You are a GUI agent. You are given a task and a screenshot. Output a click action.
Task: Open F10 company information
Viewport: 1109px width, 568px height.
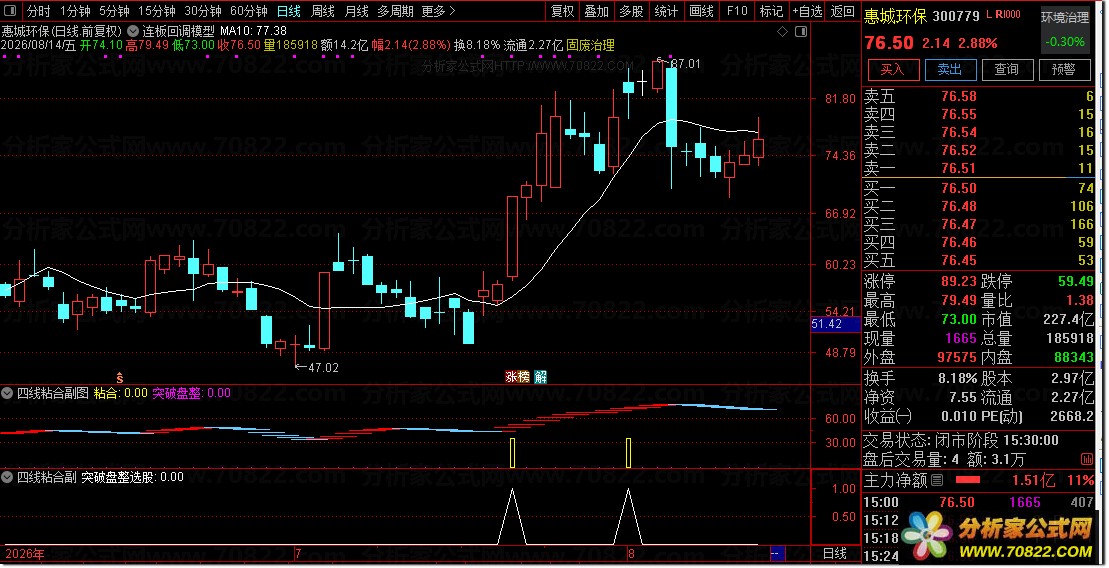(x=736, y=11)
